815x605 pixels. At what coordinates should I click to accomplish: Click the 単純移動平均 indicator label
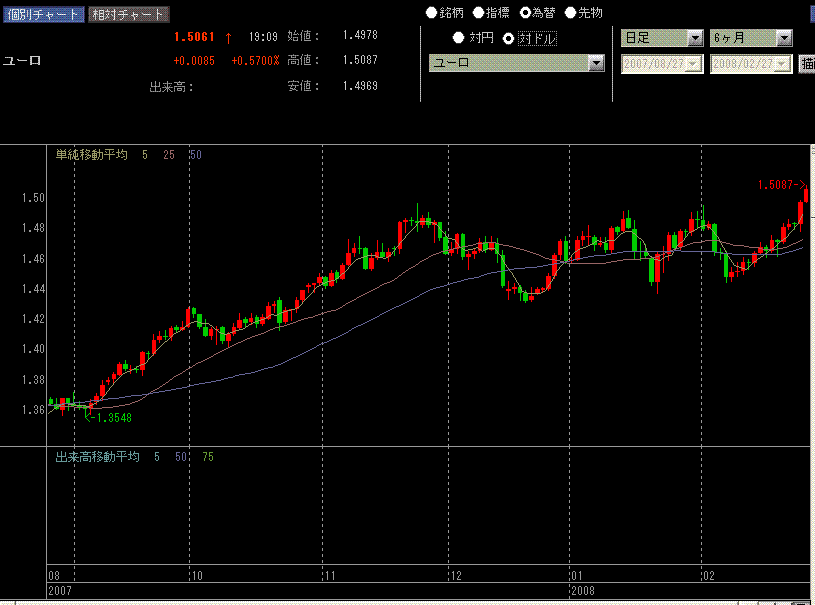coord(92,155)
